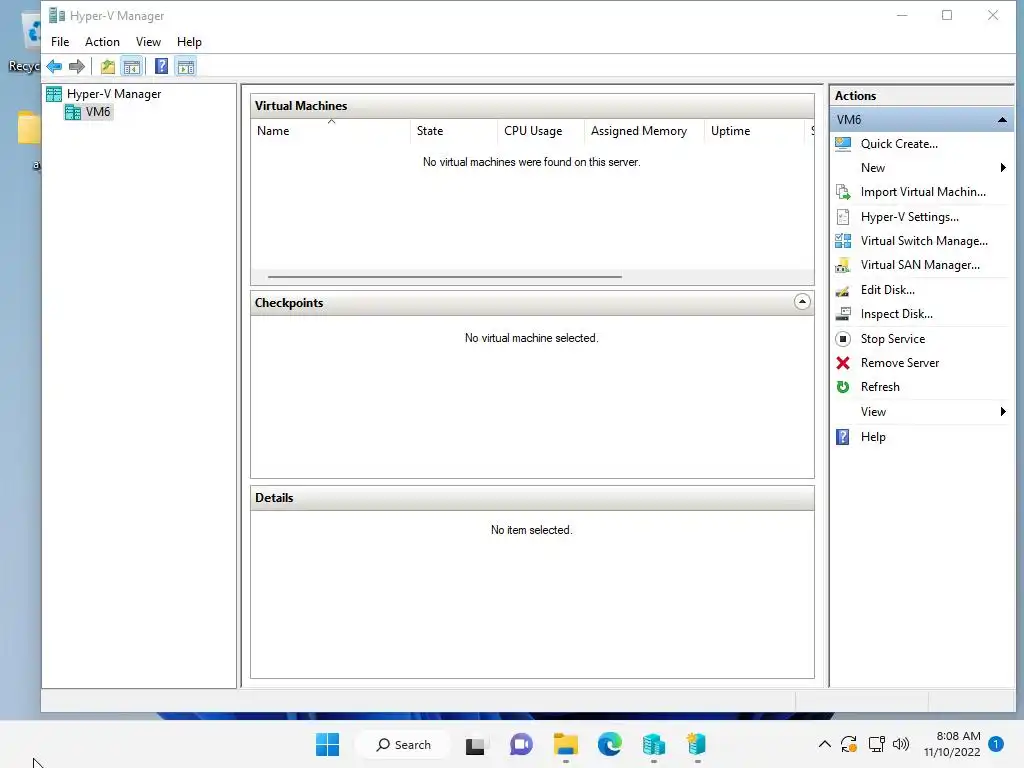Open the clock showing 8:08 AM

click(952, 744)
